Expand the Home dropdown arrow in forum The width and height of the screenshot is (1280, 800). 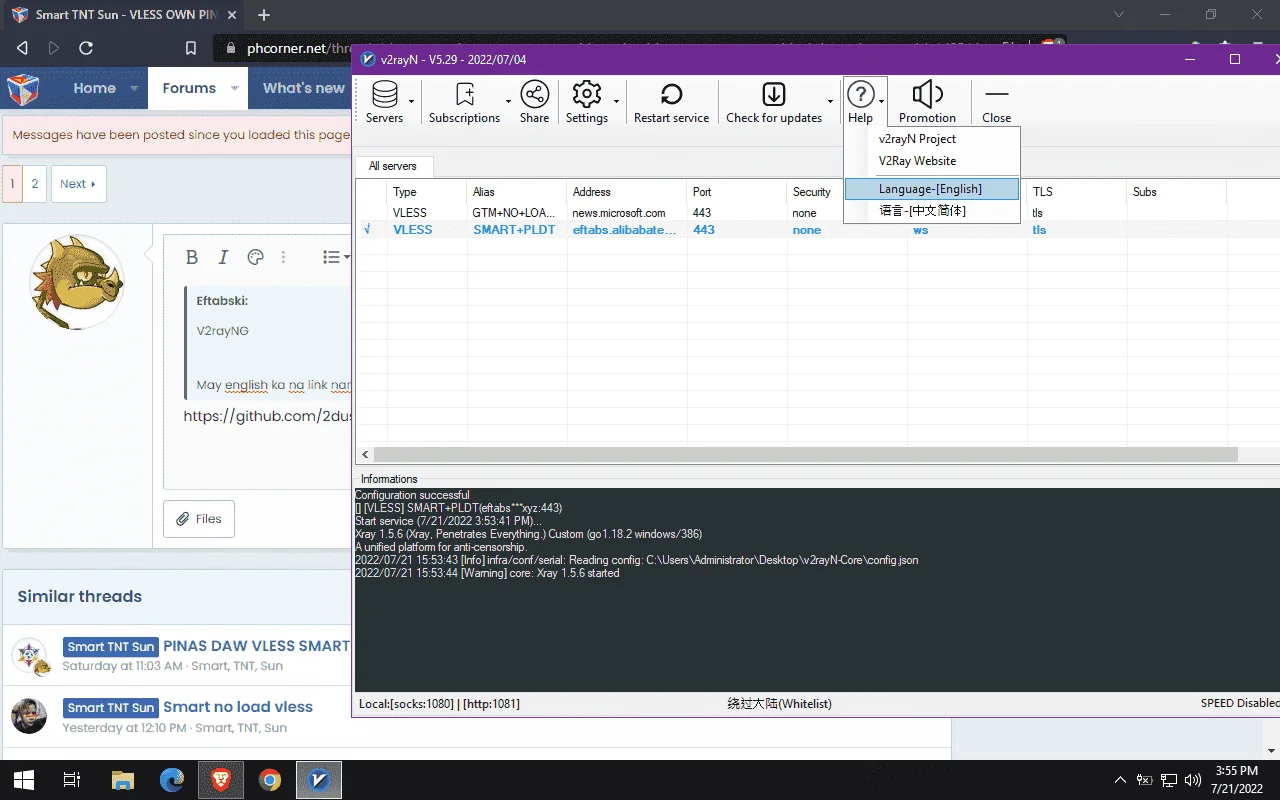pyautogui.click(x=134, y=88)
